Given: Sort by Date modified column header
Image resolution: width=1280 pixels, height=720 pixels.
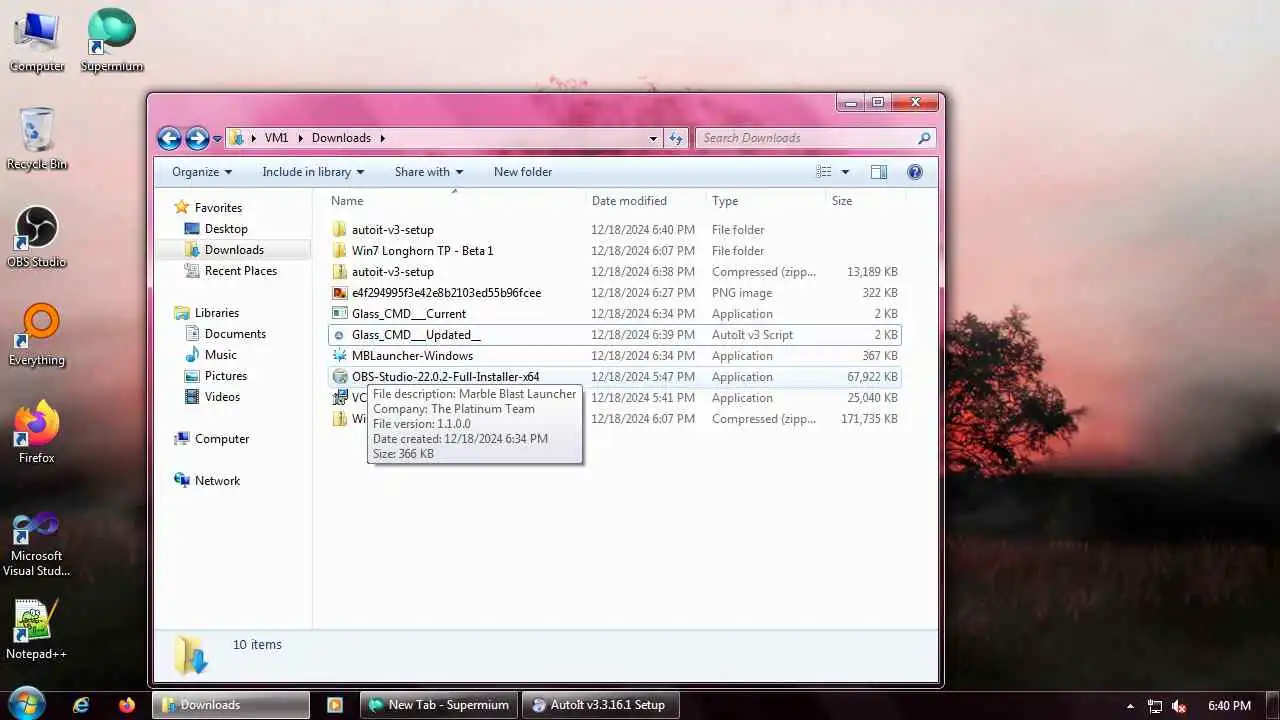Looking at the screenshot, I should (645, 201).
